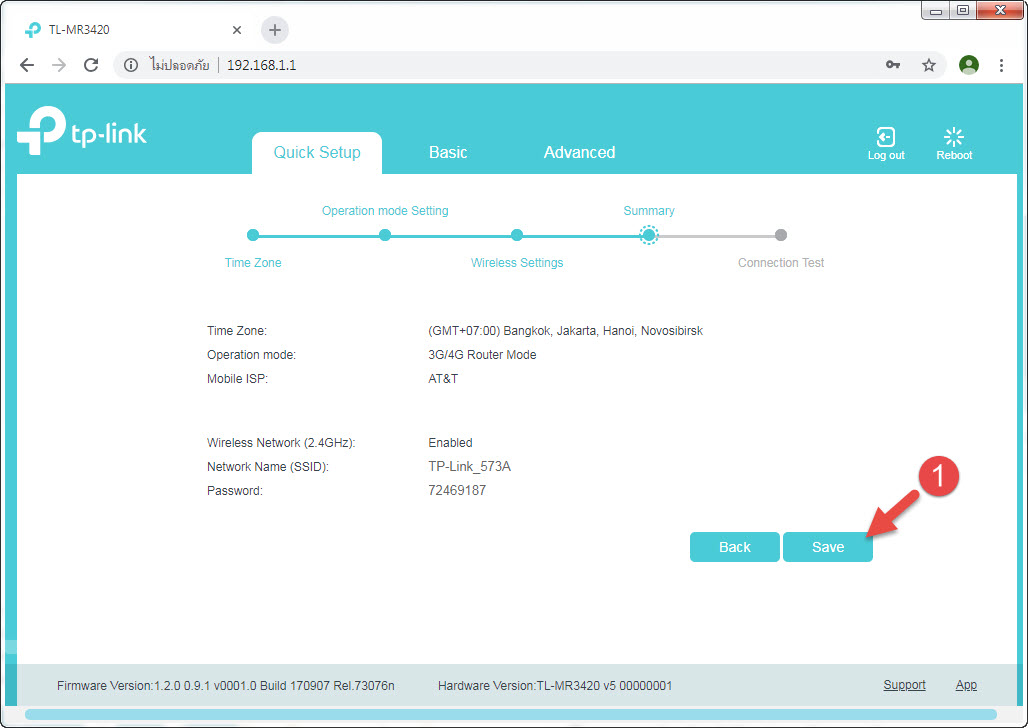Open the App link in footer

tap(966, 685)
